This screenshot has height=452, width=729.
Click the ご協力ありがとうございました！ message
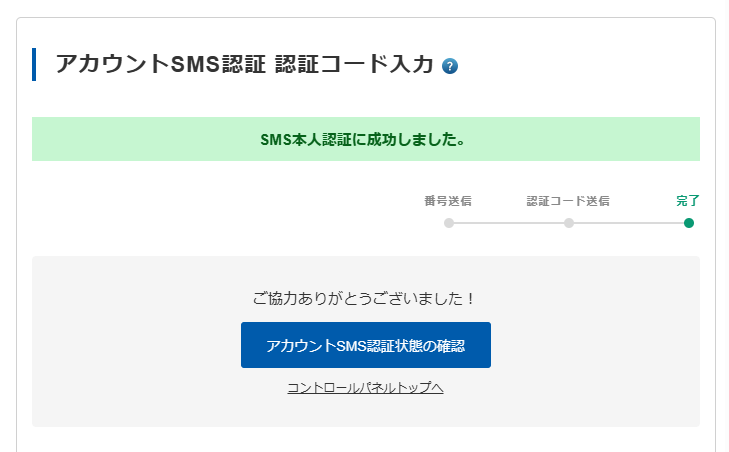coord(365,298)
